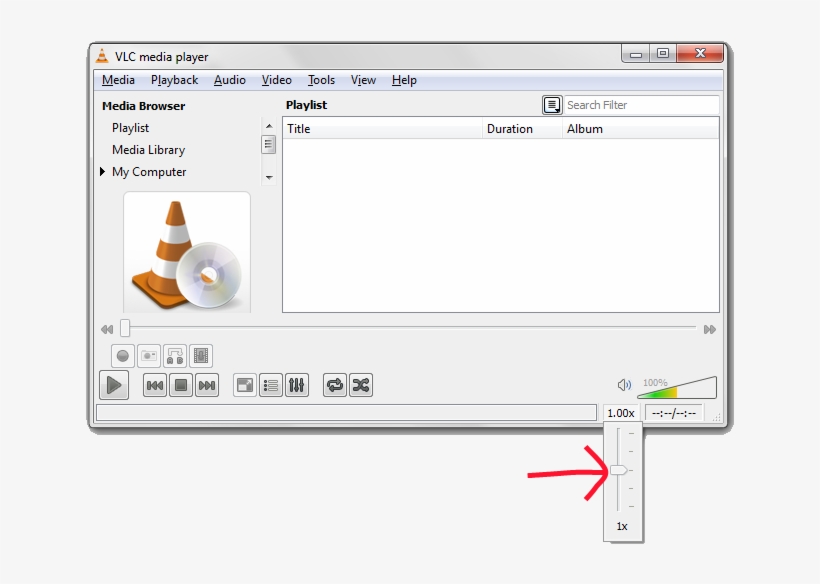Toggle the playlist view icon
The image size is (820, 584).
(271, 385)
